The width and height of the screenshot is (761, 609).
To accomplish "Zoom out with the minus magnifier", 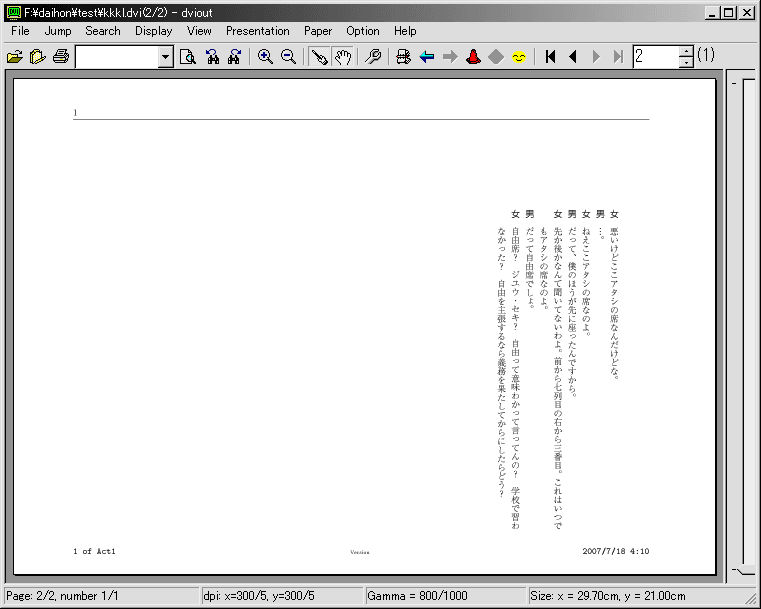I will tap(289, 57).
